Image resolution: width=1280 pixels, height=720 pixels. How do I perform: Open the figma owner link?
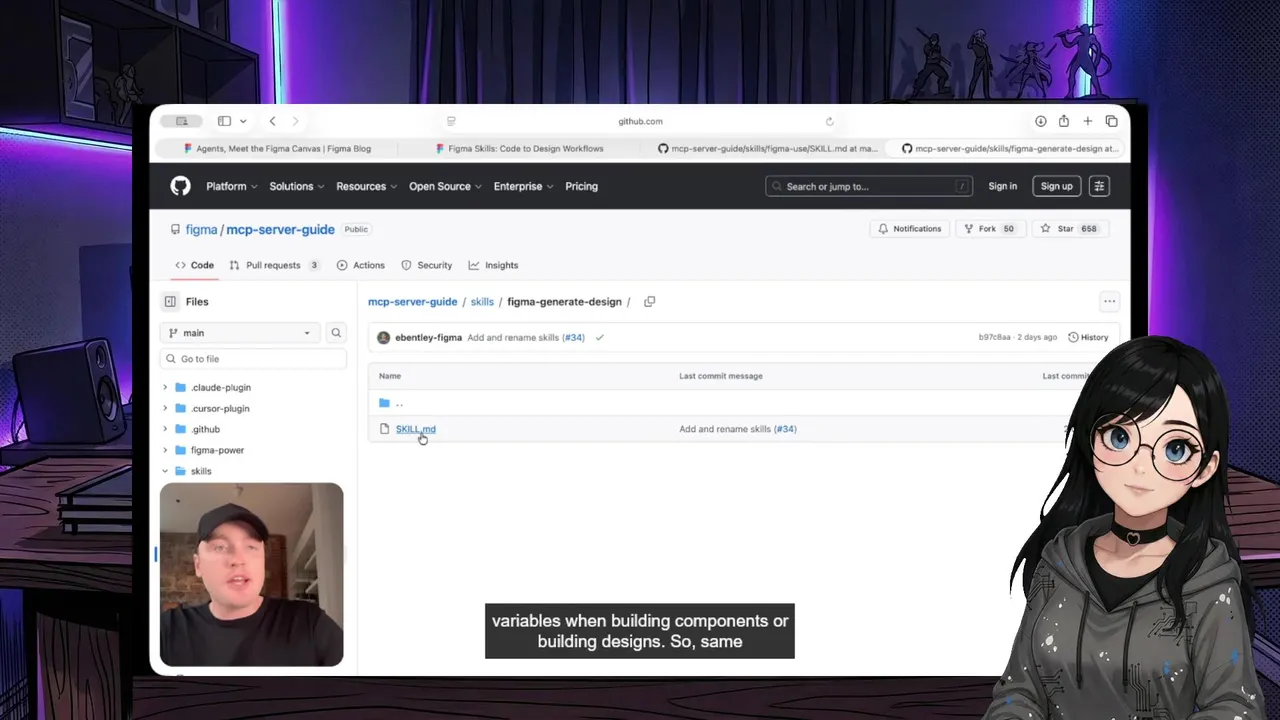[201, 229]
